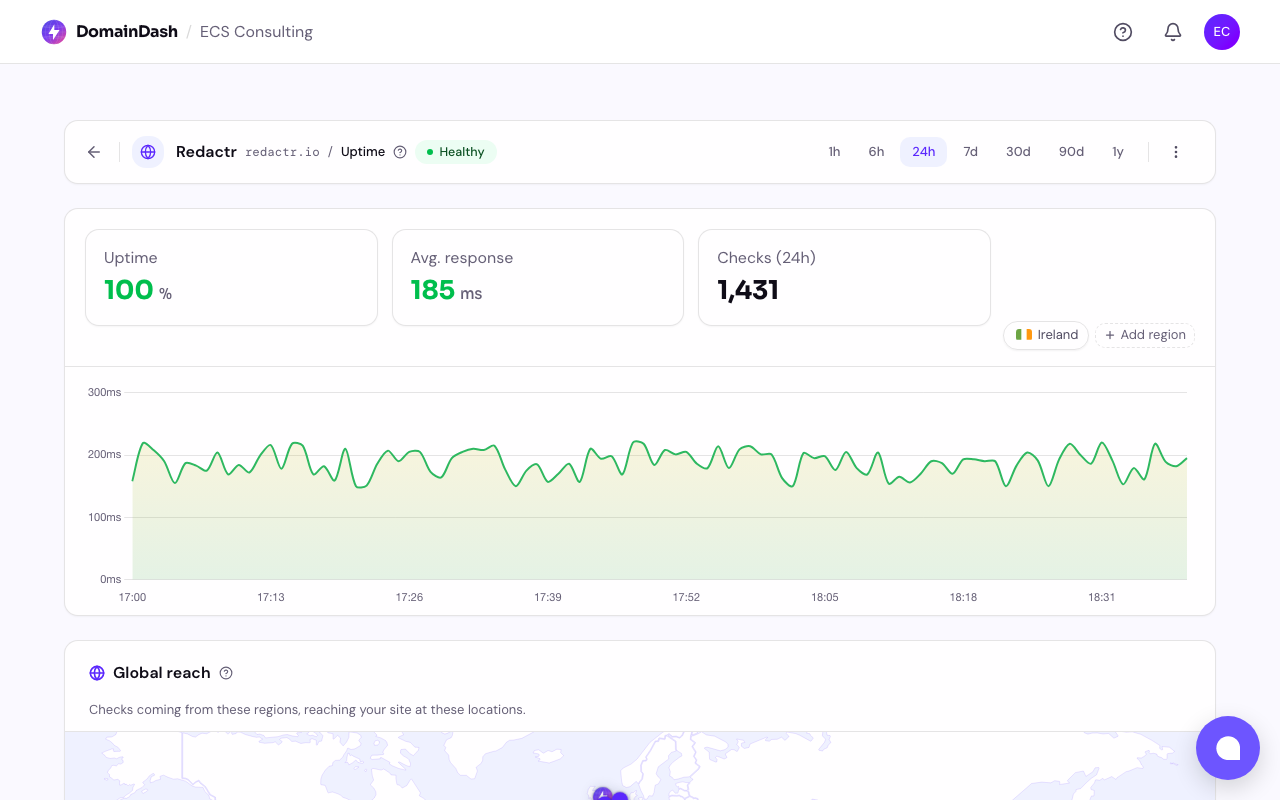Open ECS Consulting from the breadcrumb
Image resolution: width=1280 pixels, height=800 pixels.
256,31
